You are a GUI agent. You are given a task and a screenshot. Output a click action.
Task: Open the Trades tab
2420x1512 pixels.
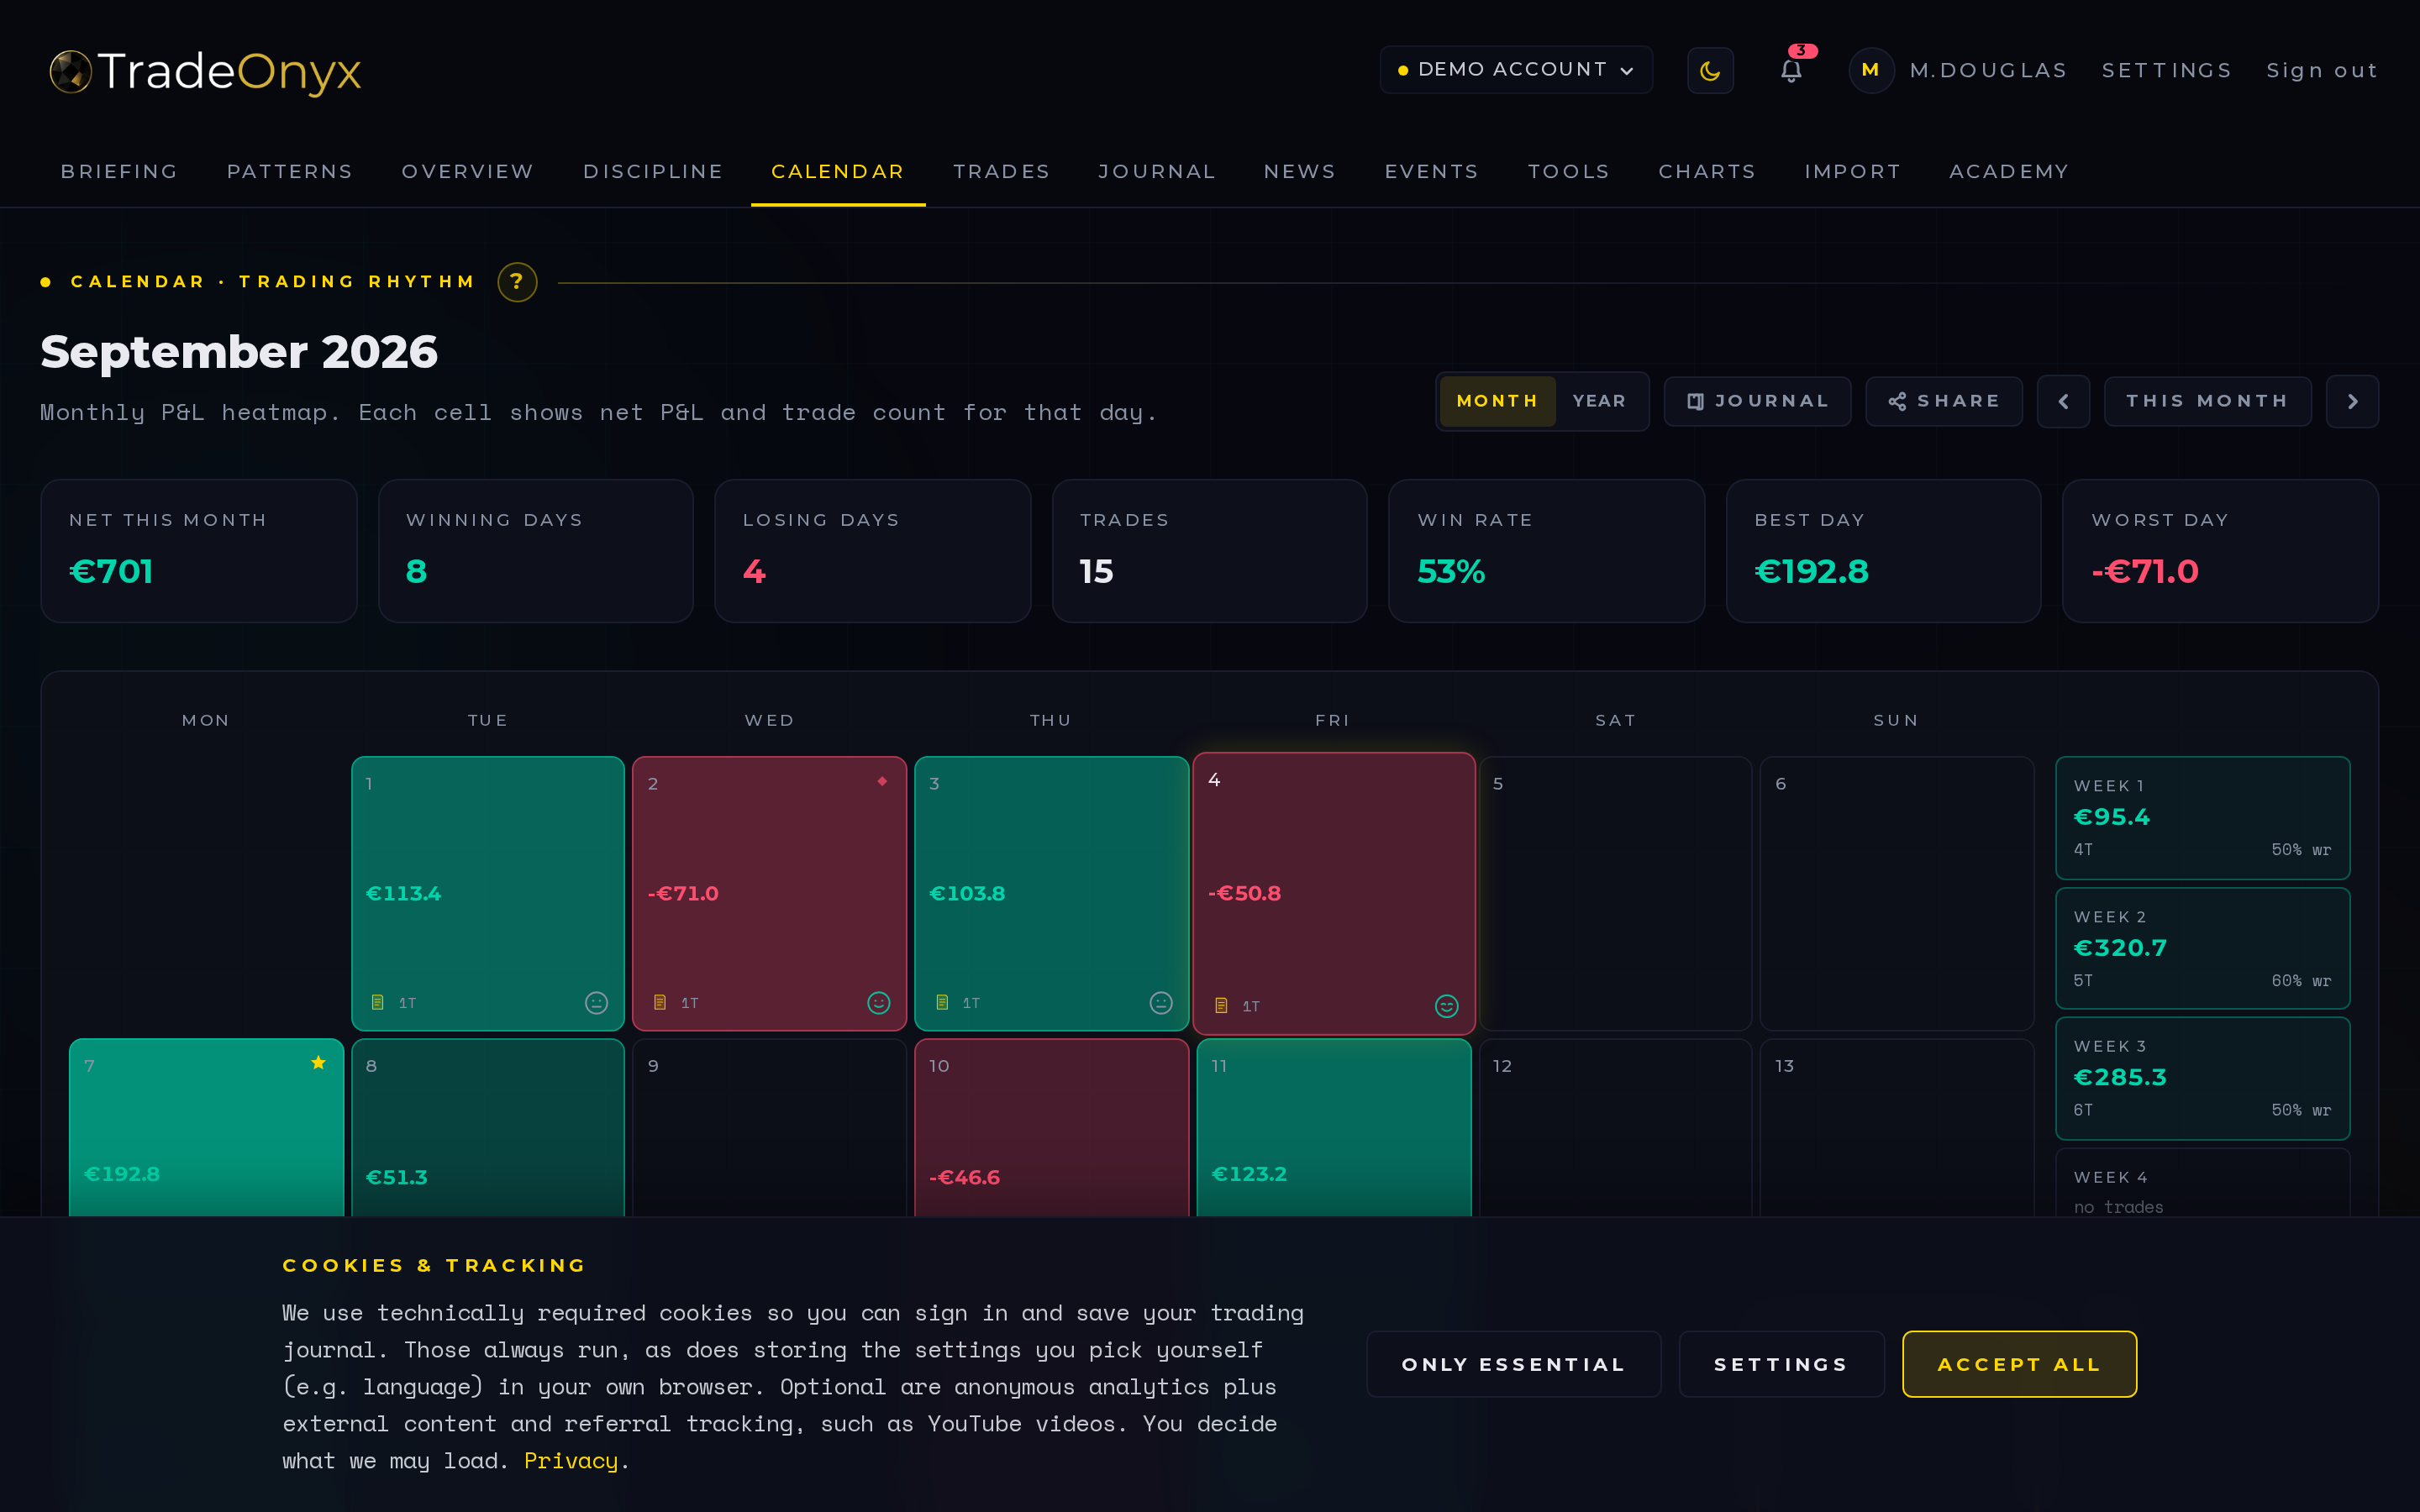click(1001, 171)
